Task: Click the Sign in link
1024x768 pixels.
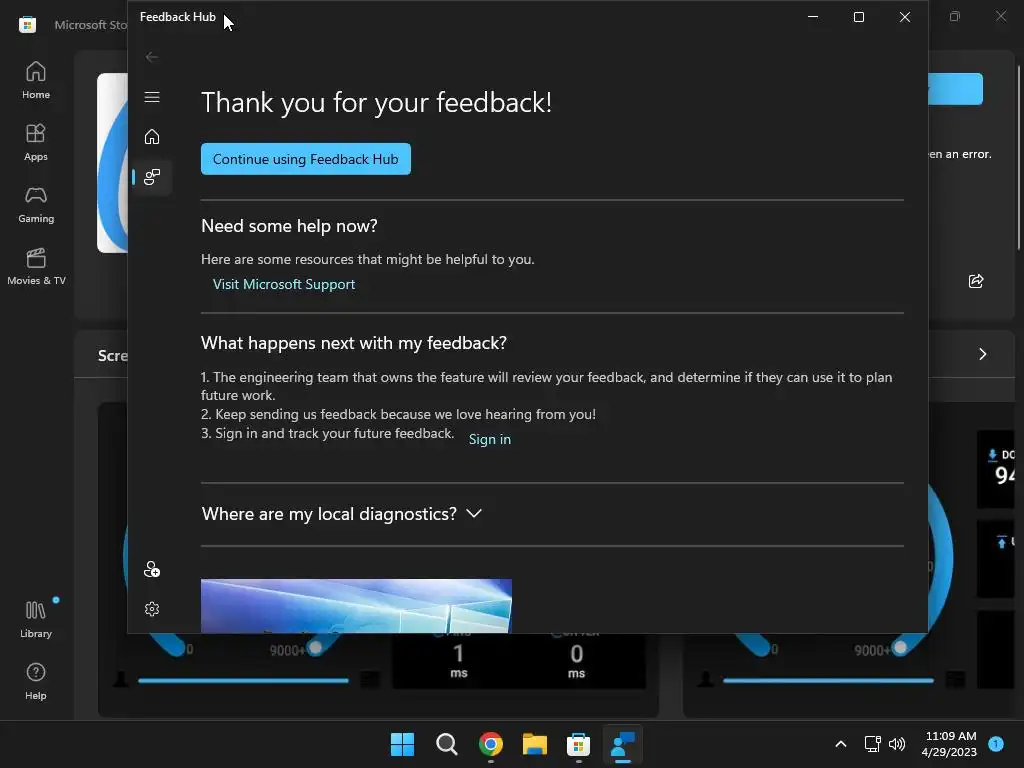Action: tap(490, 440)
